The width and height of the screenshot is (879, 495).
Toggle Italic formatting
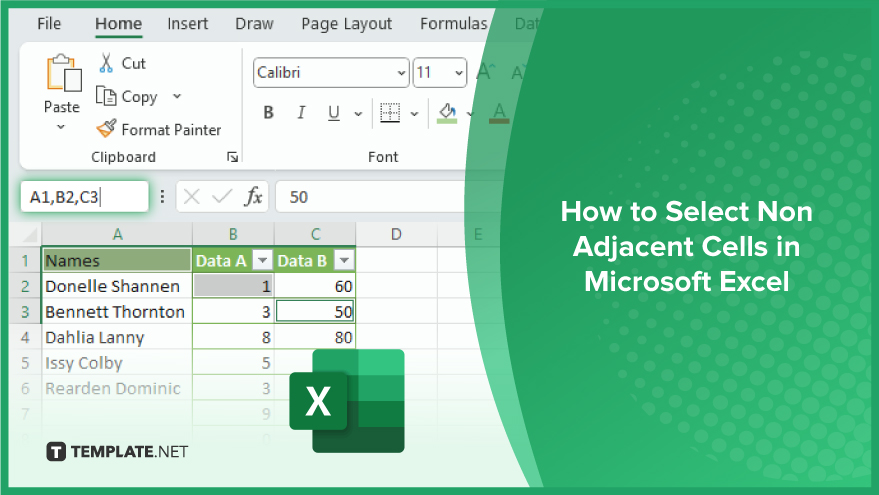click(x=301, y=113)
